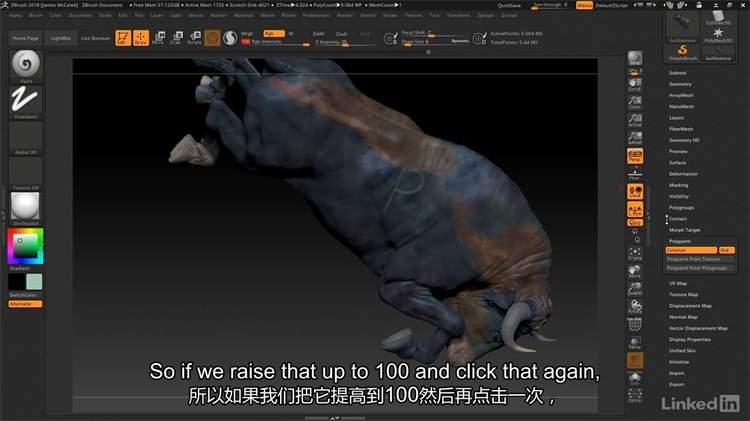Open the Paint brush thumbnail picker
The image size is (750, 421).
[26, 66]
